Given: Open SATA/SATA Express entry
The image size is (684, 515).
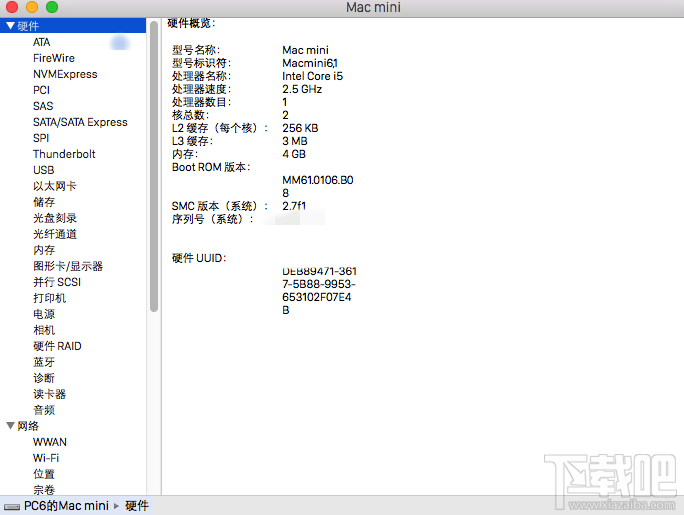Looking at the screenshot, I should click(x=80, y=122).
